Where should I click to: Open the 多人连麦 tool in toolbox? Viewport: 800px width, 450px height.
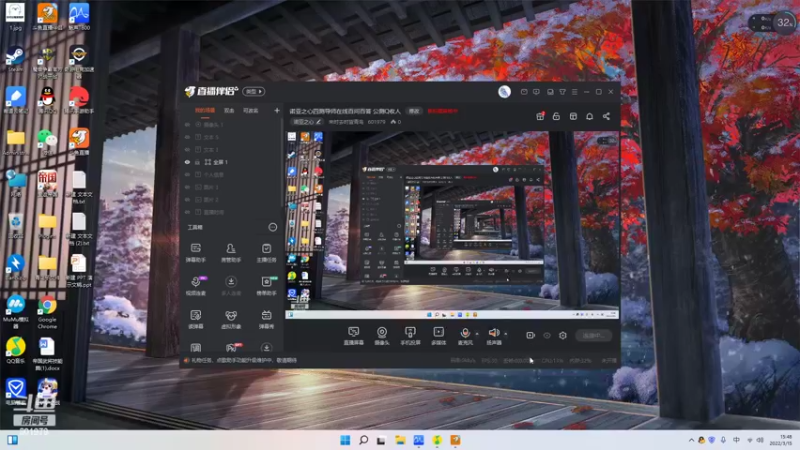pyautogui.click(x=231, y=286)
